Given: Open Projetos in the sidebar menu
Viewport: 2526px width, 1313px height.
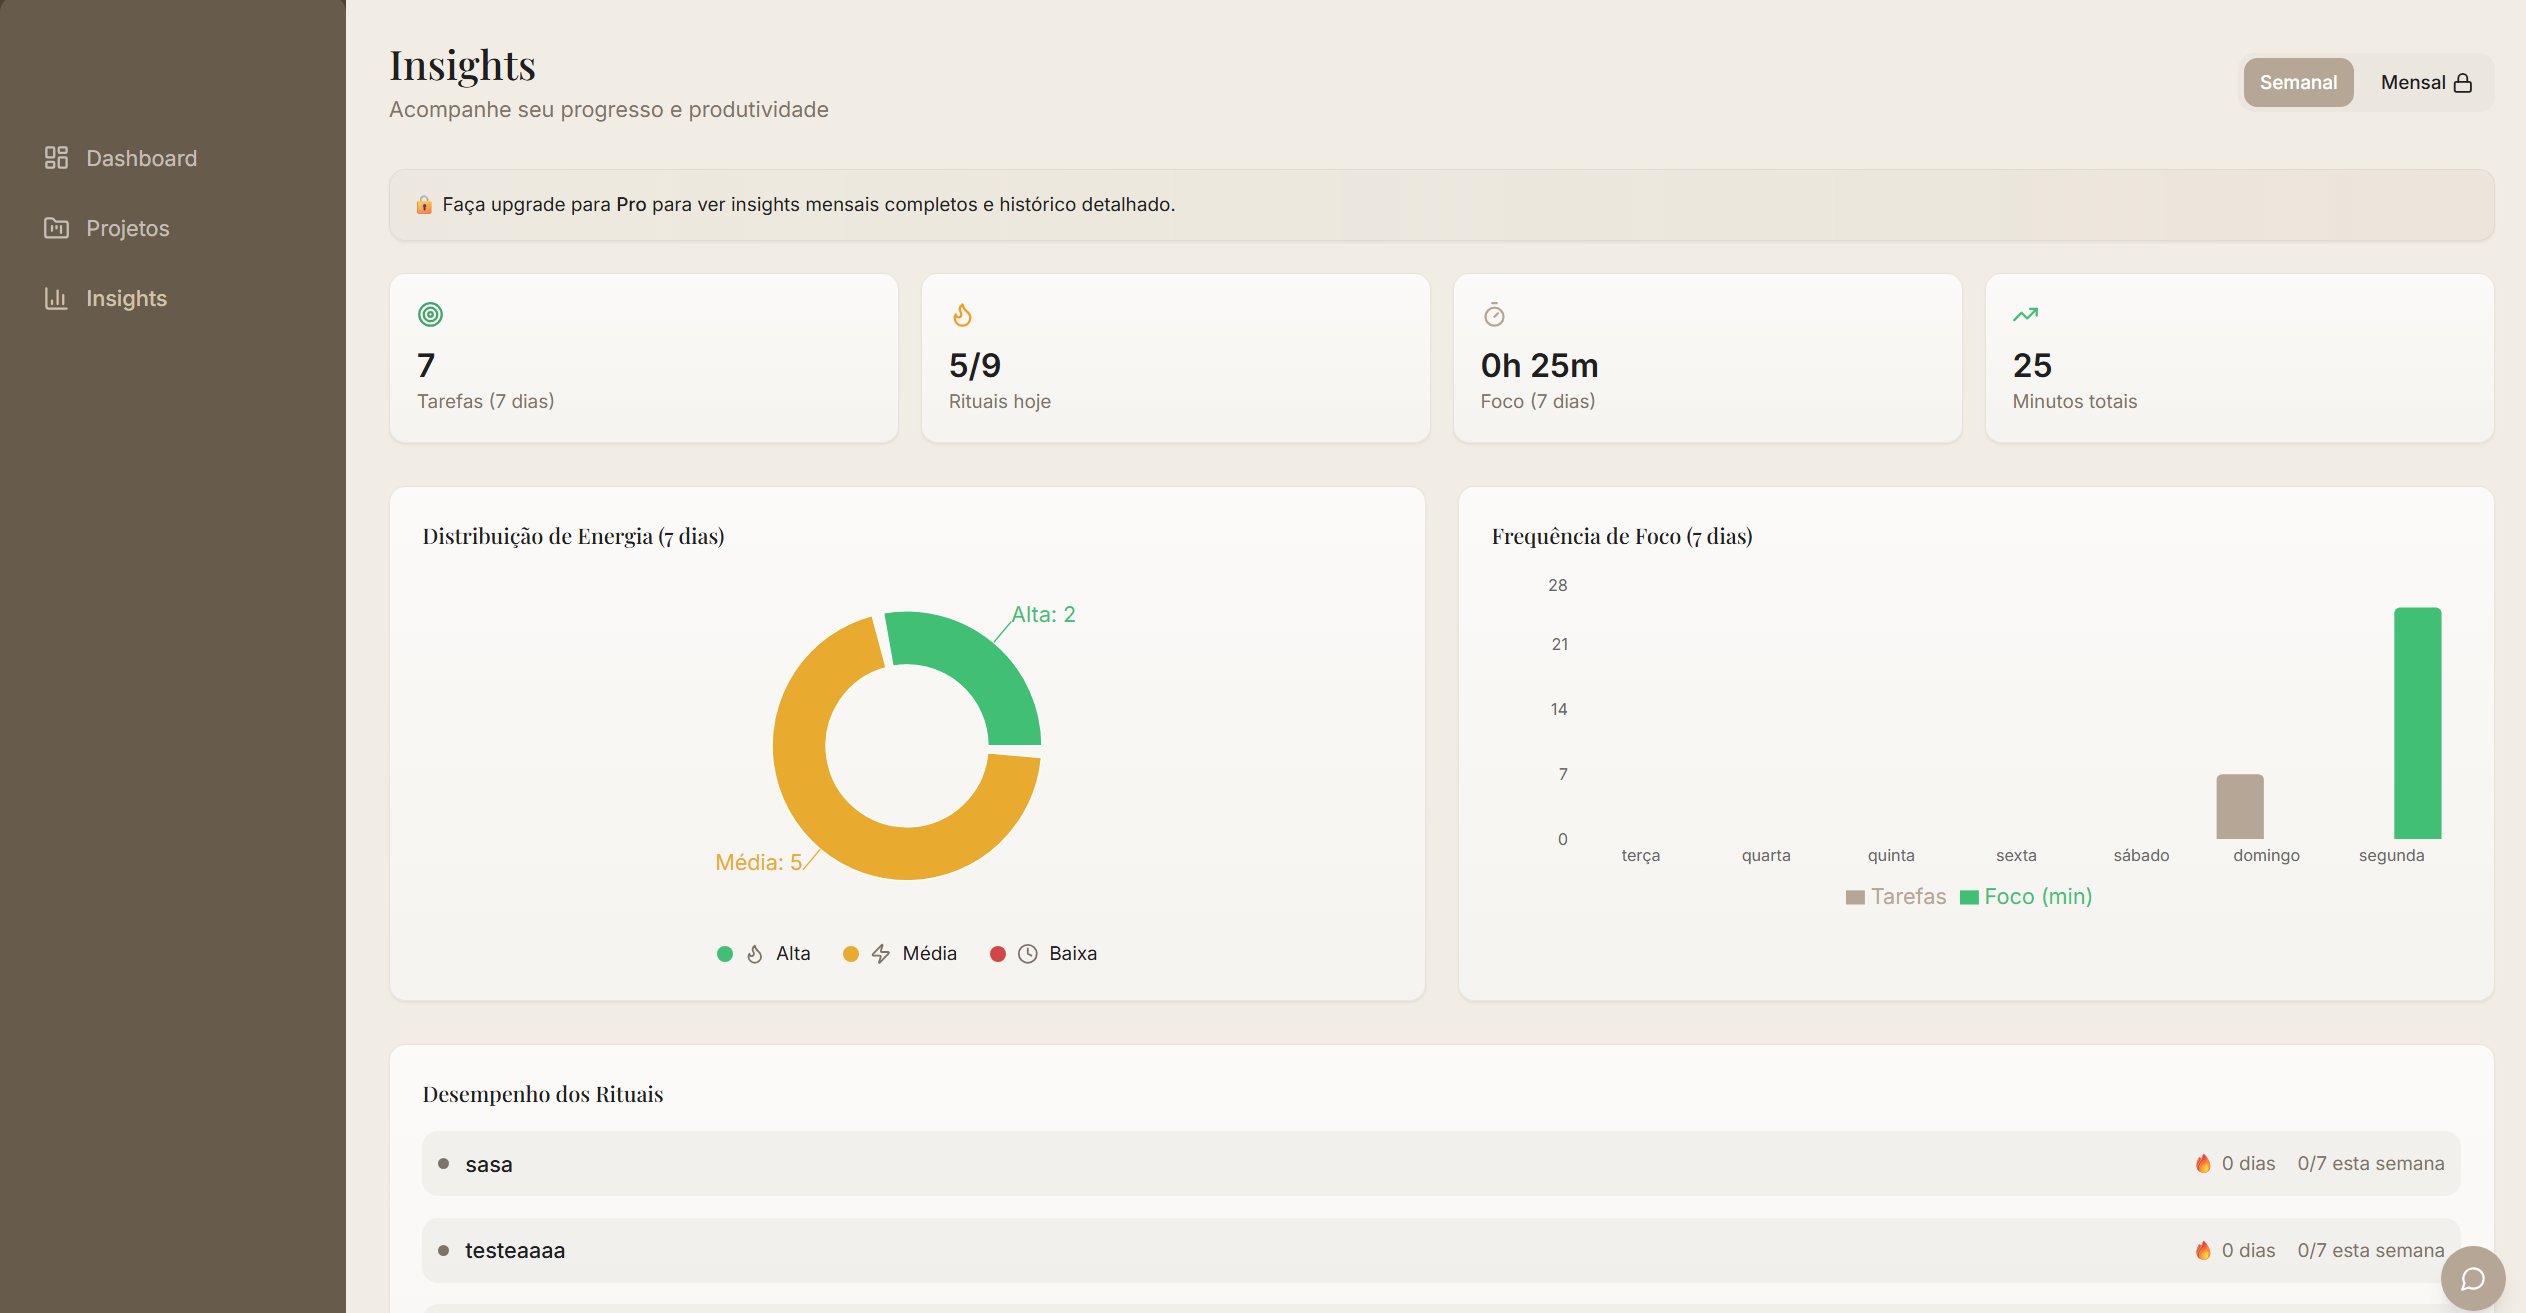Looking at the screenshot, I should click(x=128, y=228).
